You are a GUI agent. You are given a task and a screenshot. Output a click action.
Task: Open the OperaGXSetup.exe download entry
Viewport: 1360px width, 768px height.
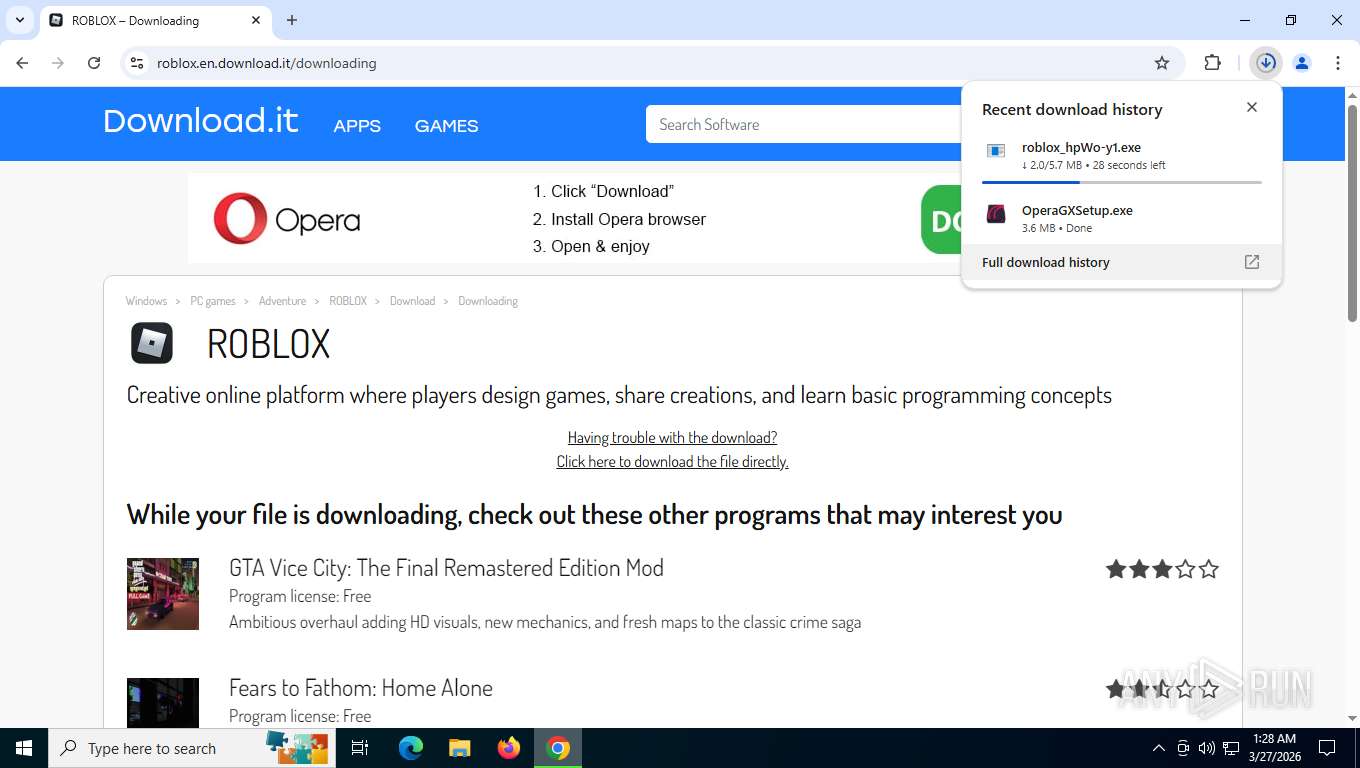point(1122,218)
